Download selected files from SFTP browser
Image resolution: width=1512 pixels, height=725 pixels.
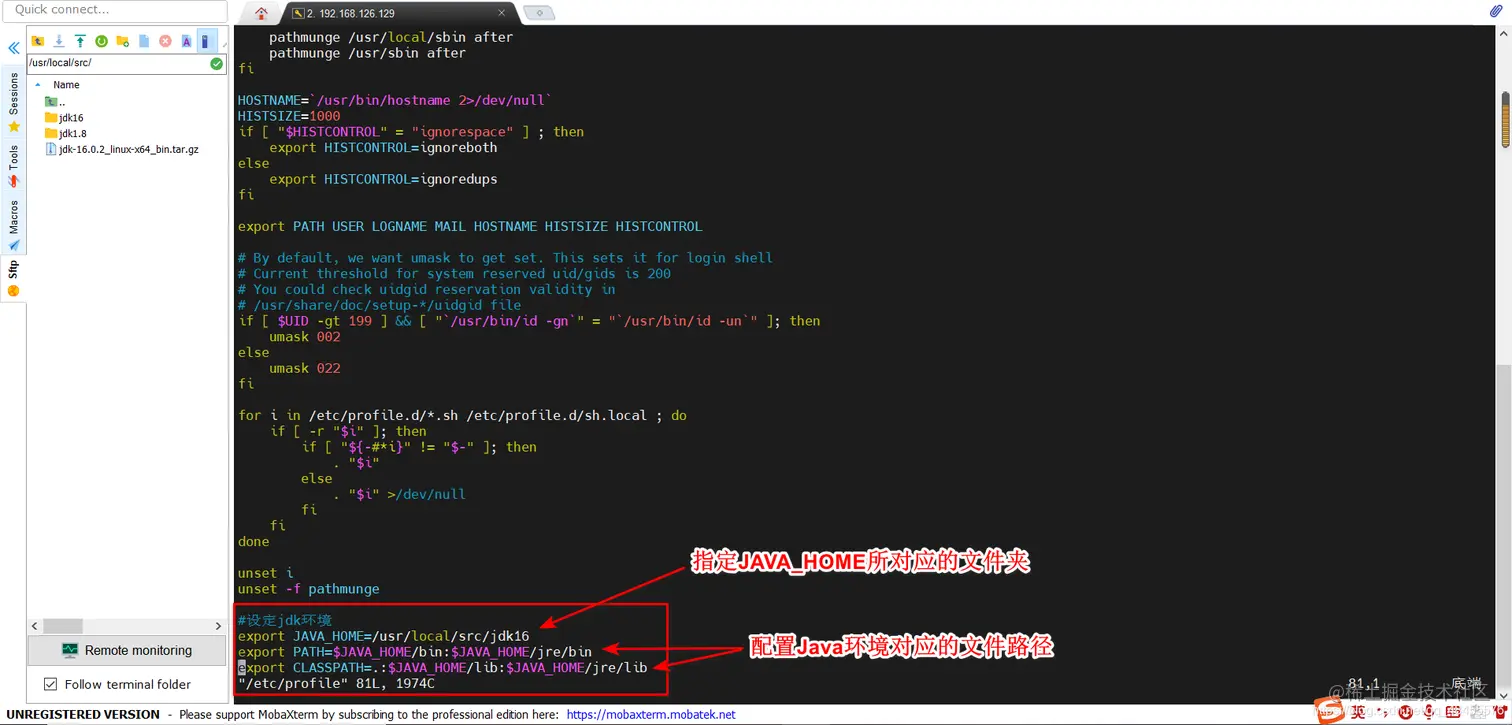59,41
